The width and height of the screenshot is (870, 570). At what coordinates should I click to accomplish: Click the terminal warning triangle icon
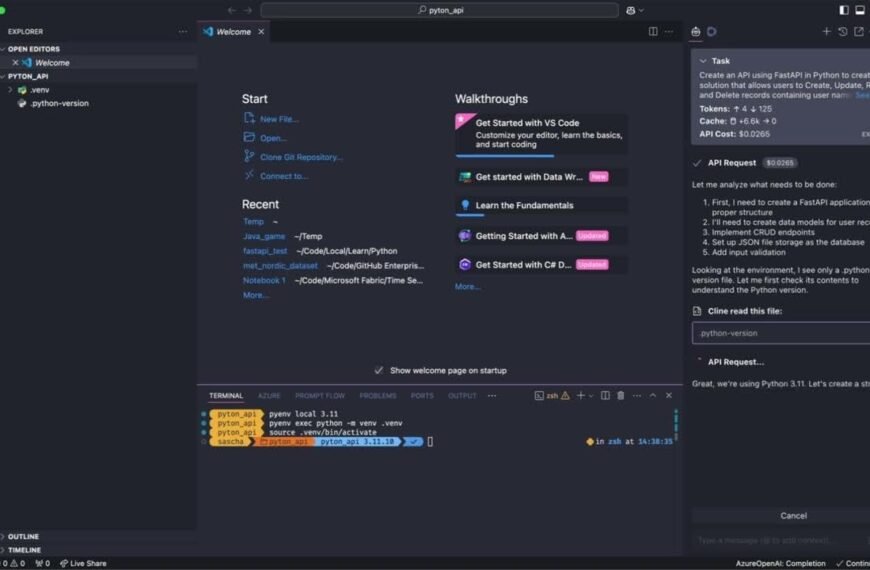(x=565, y=396)
